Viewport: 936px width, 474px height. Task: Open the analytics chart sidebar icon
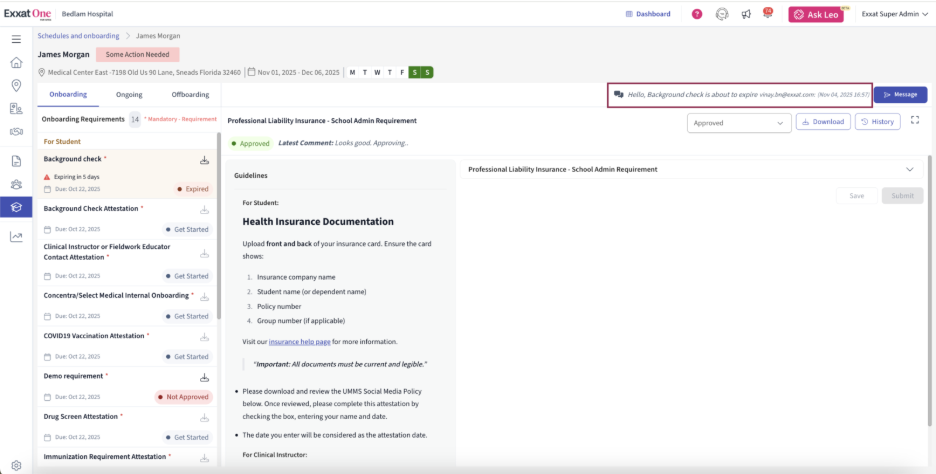pyautogui.click(x=16, y=237)
